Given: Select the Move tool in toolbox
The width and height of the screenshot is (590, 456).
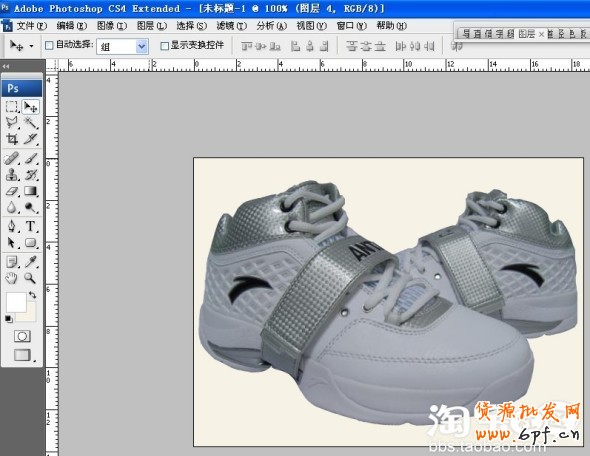Looking at the screenshot, I should pyautogui.click(x=31, y=107).
